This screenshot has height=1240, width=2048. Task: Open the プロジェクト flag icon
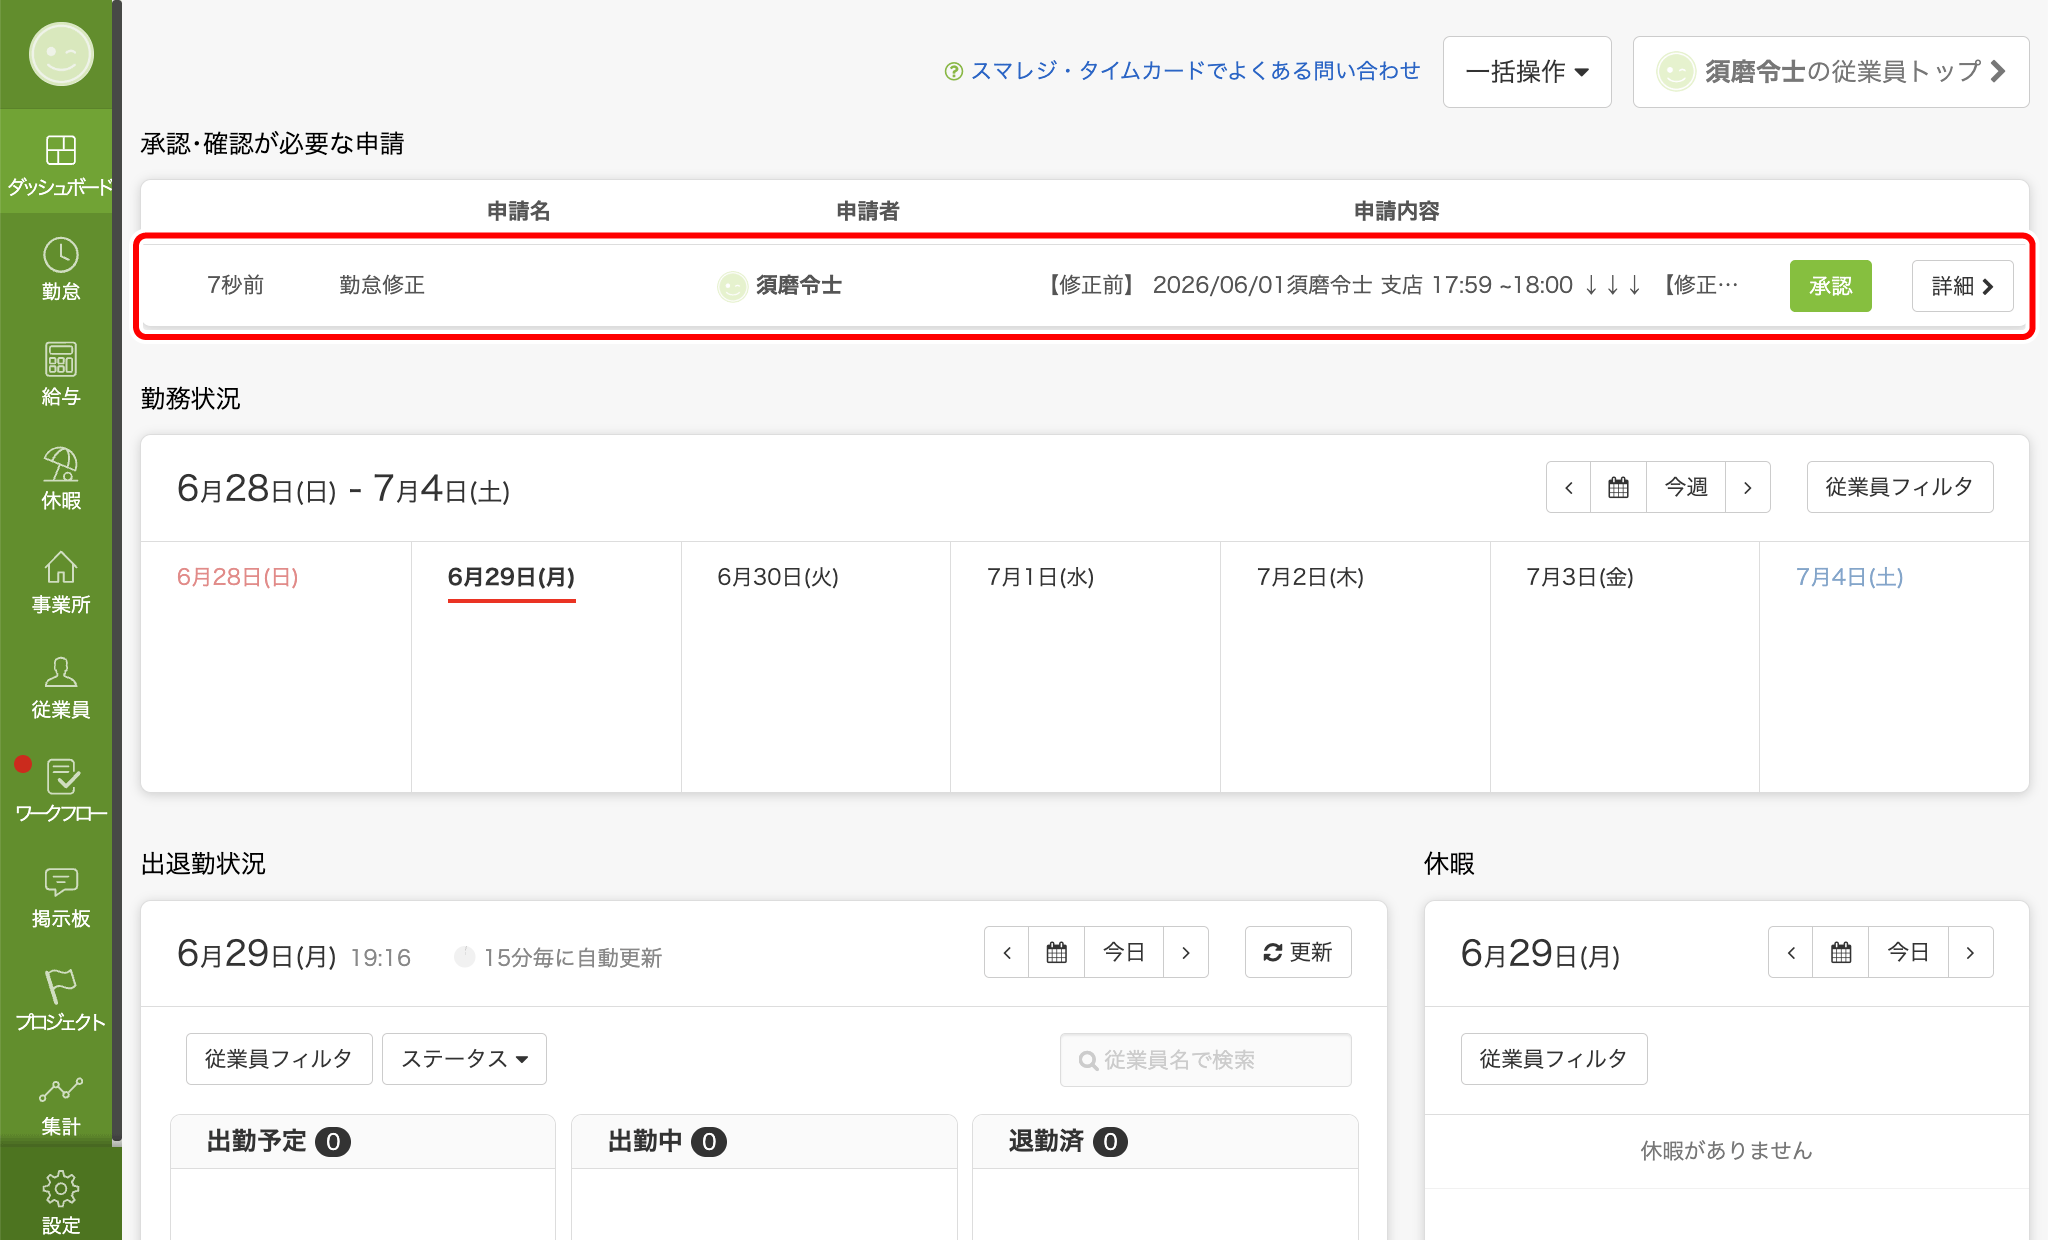pyautogui.click(x=60, y=999)
